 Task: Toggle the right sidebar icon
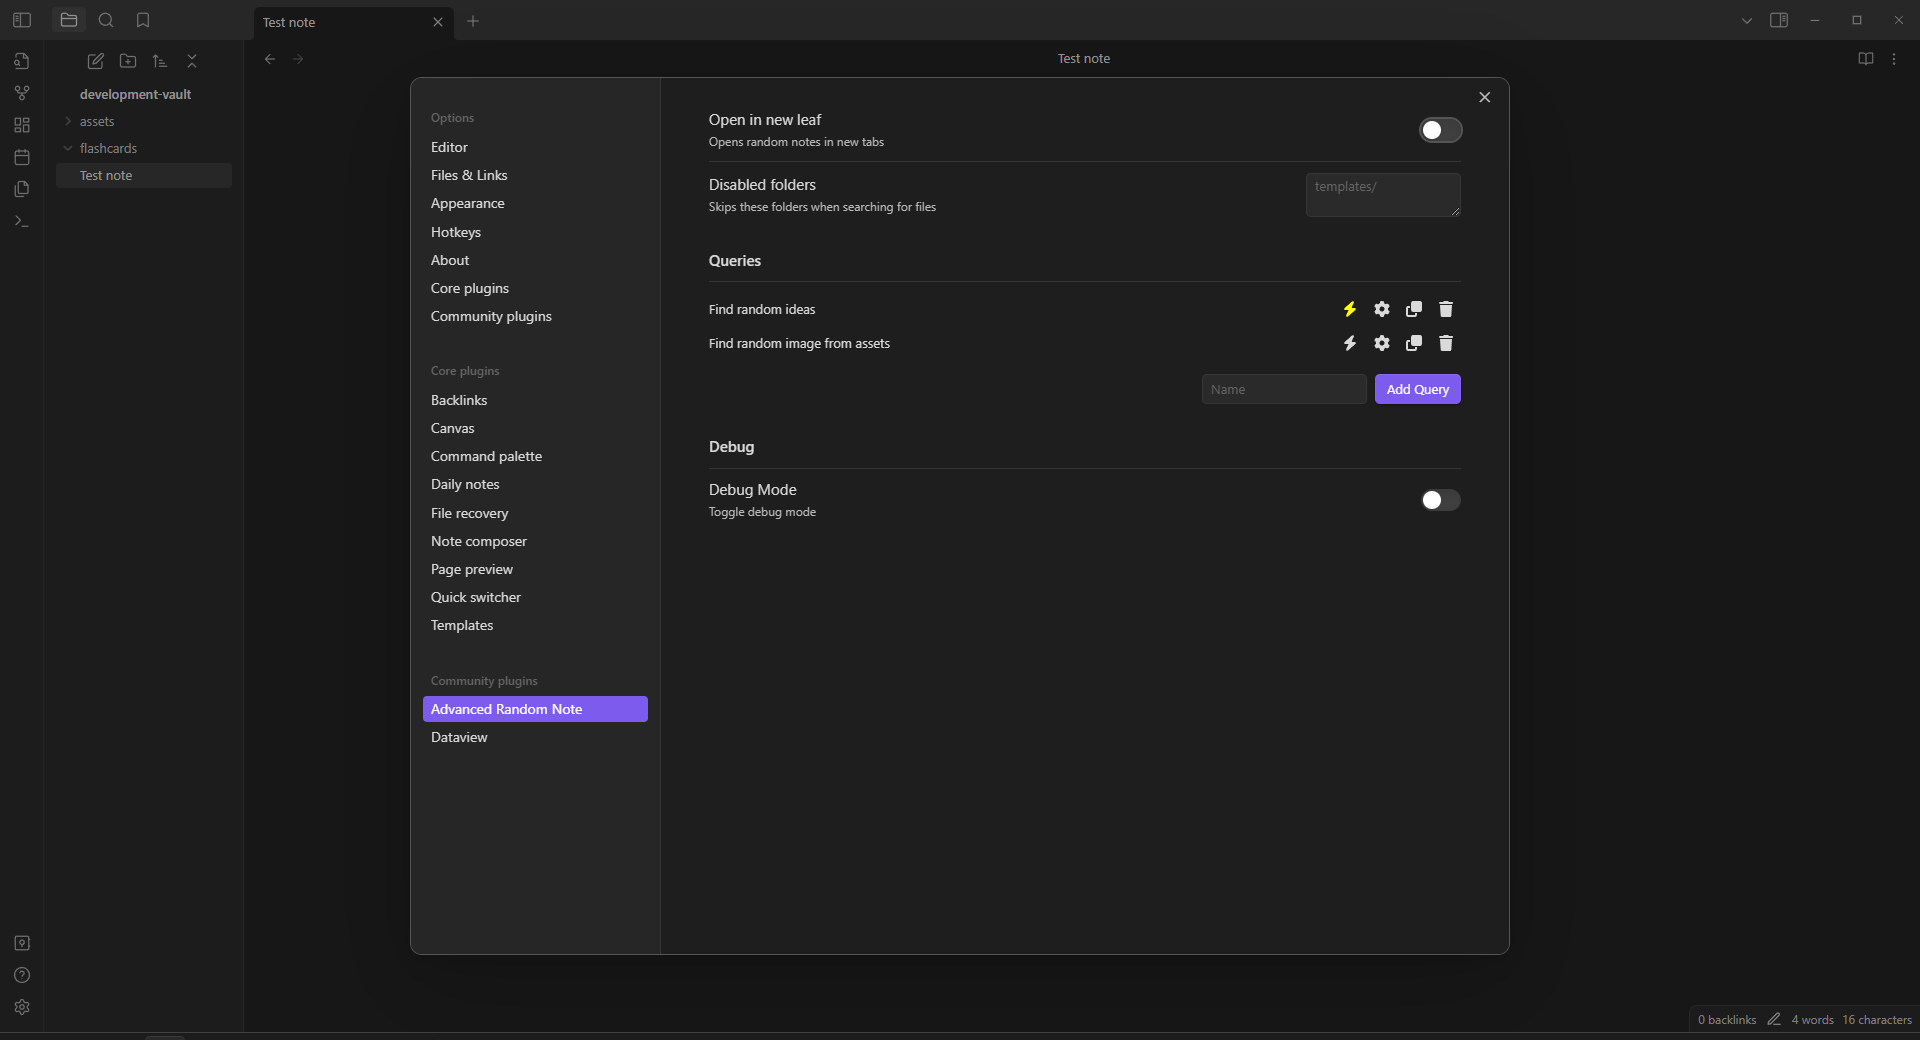pyautogui.click(x=1779, y=20)
